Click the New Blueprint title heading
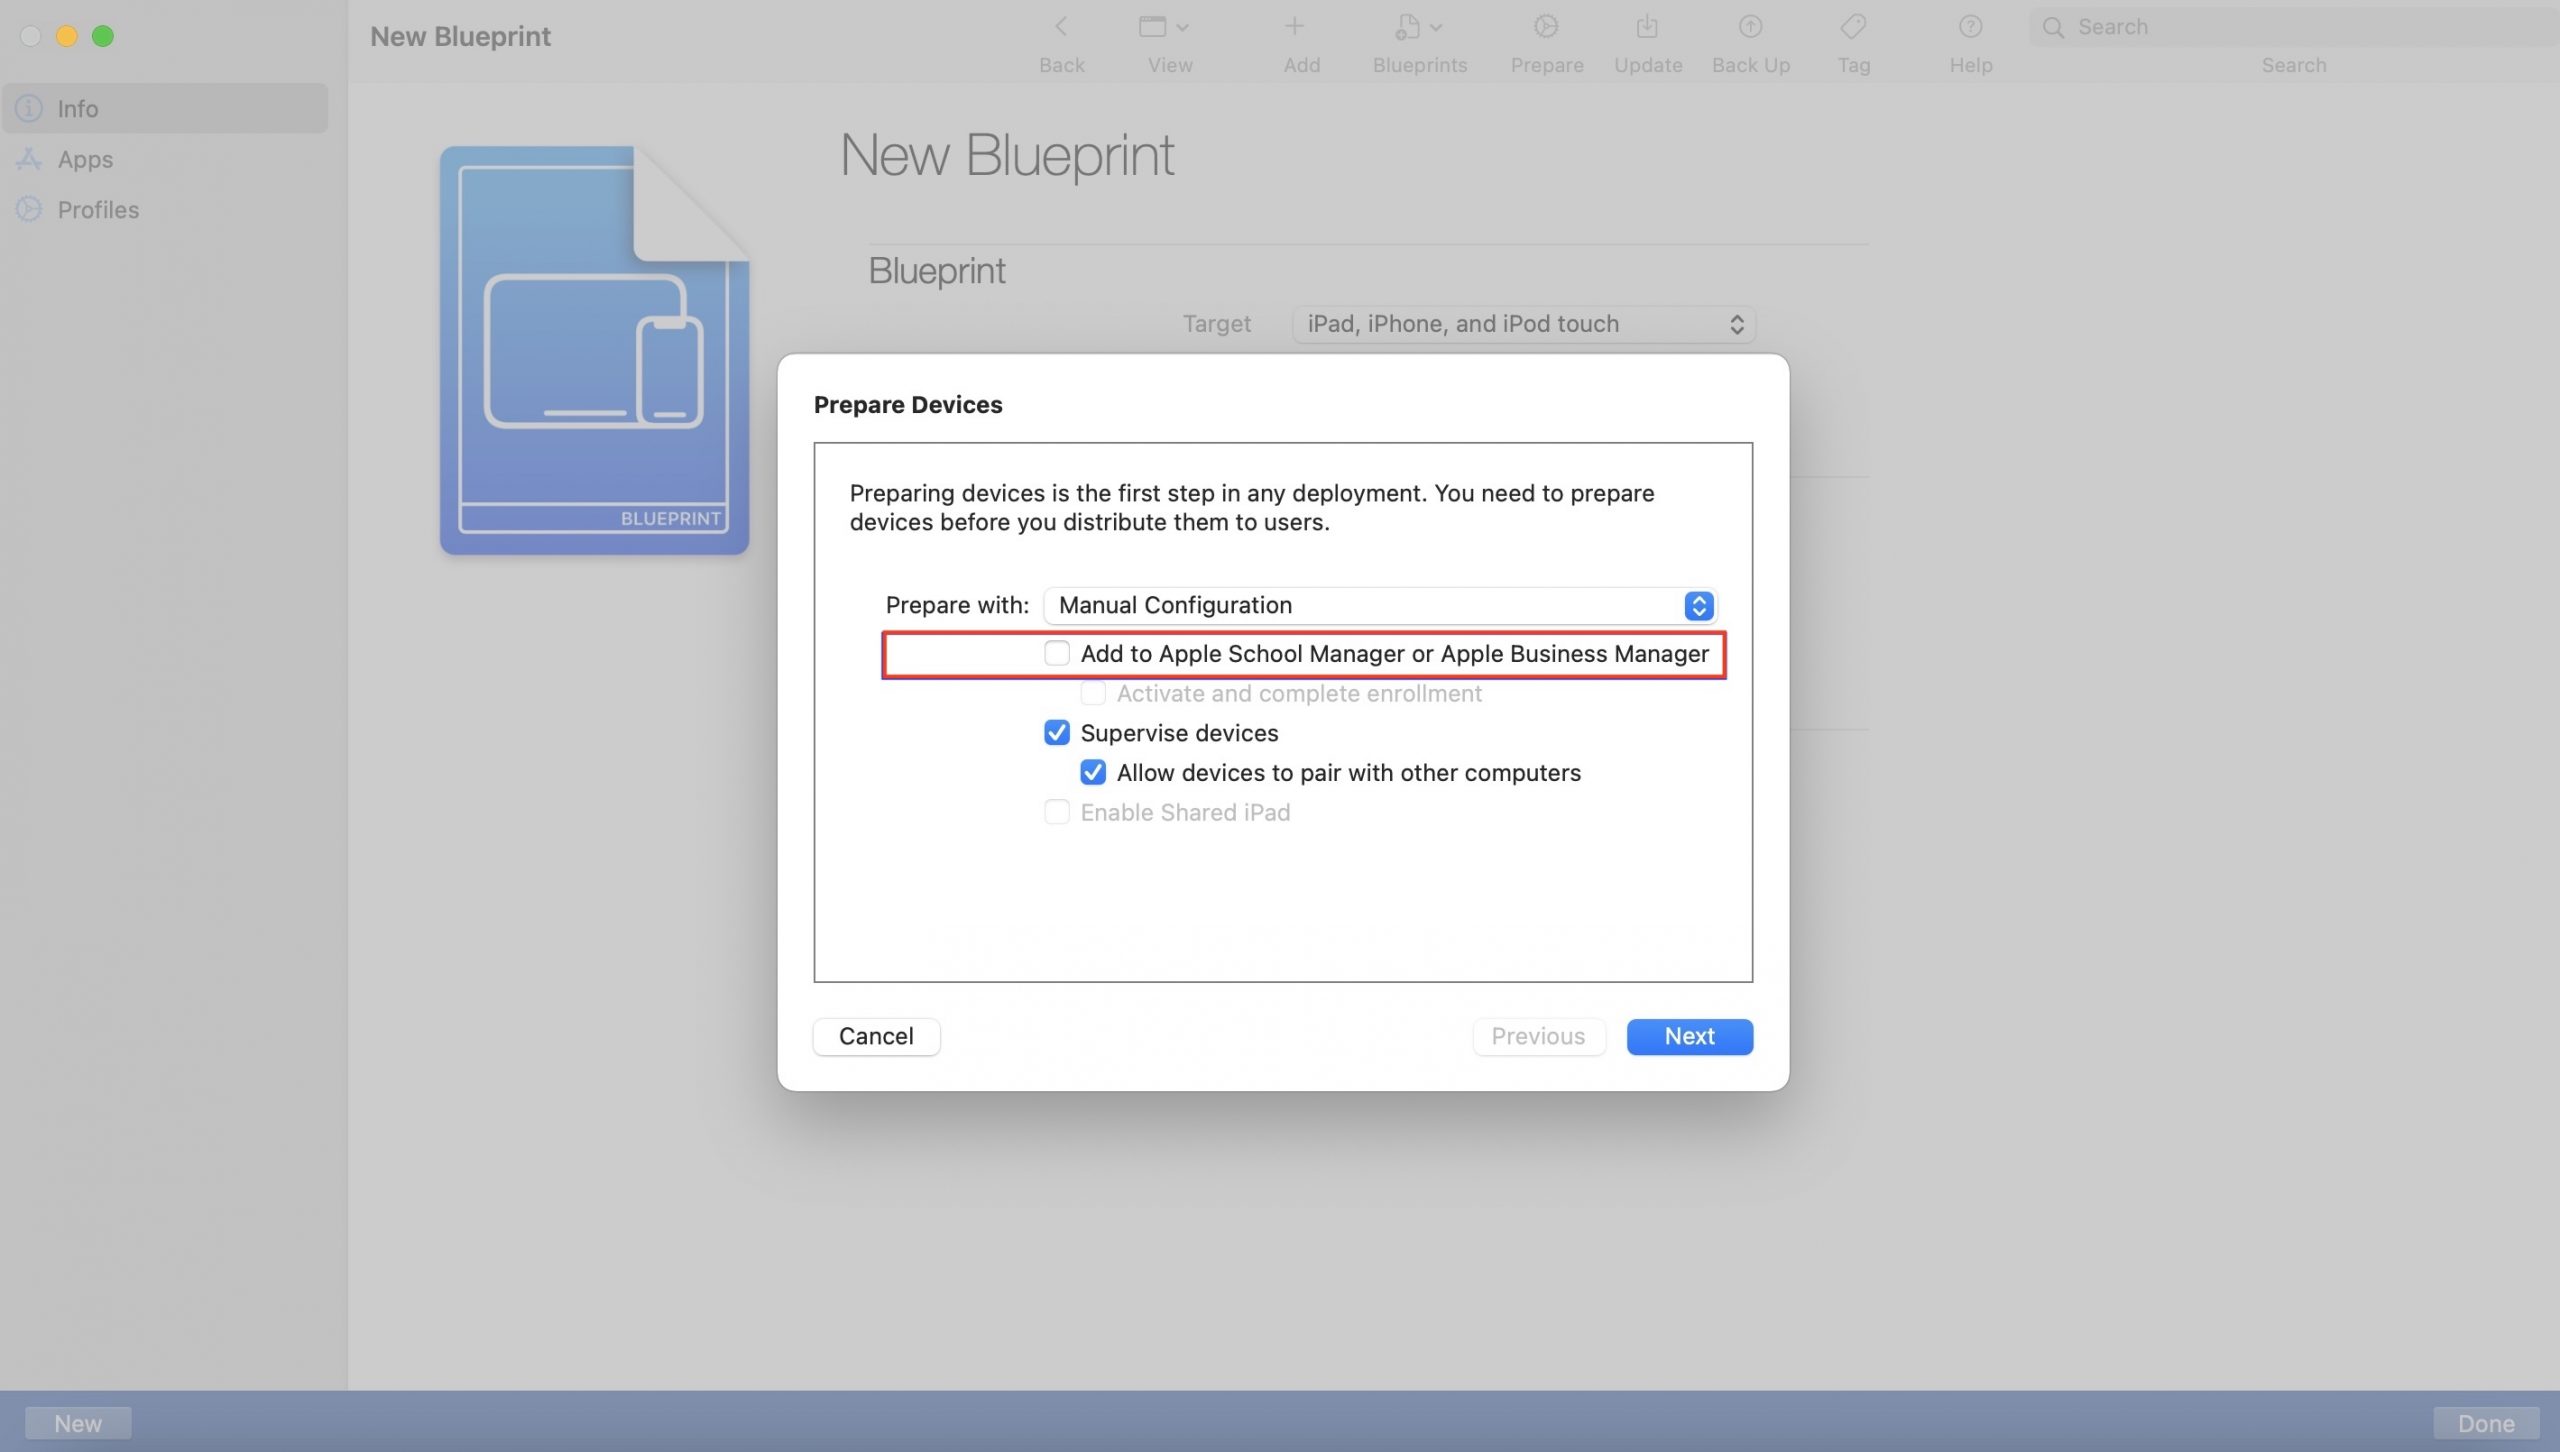 point(1006,155)
